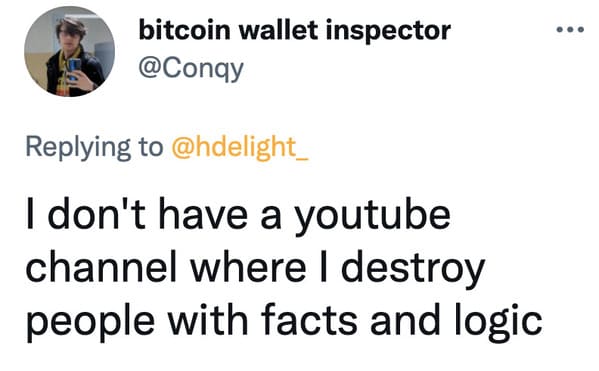Open the three-dot more options menu

click(570, 29)
